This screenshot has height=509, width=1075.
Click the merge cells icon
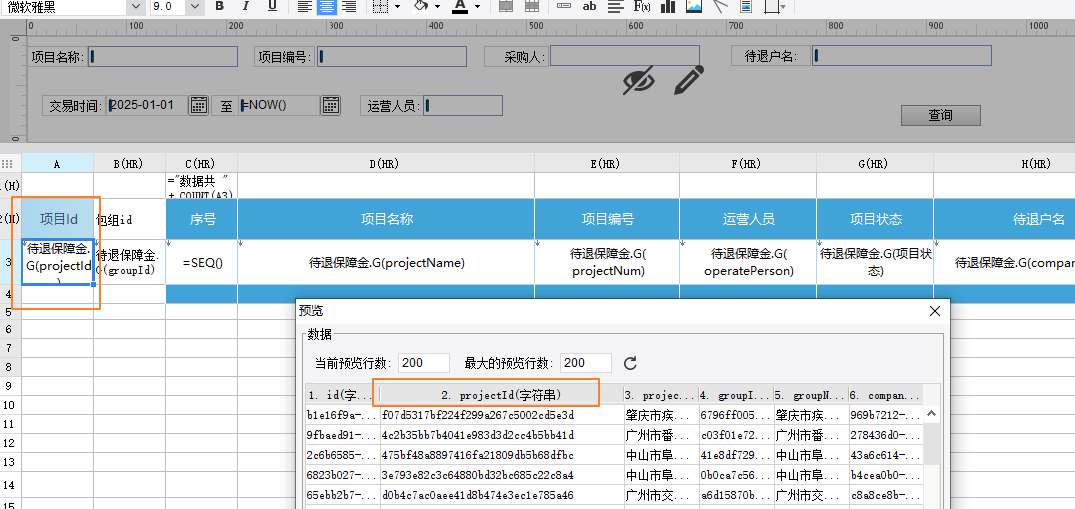506,6
